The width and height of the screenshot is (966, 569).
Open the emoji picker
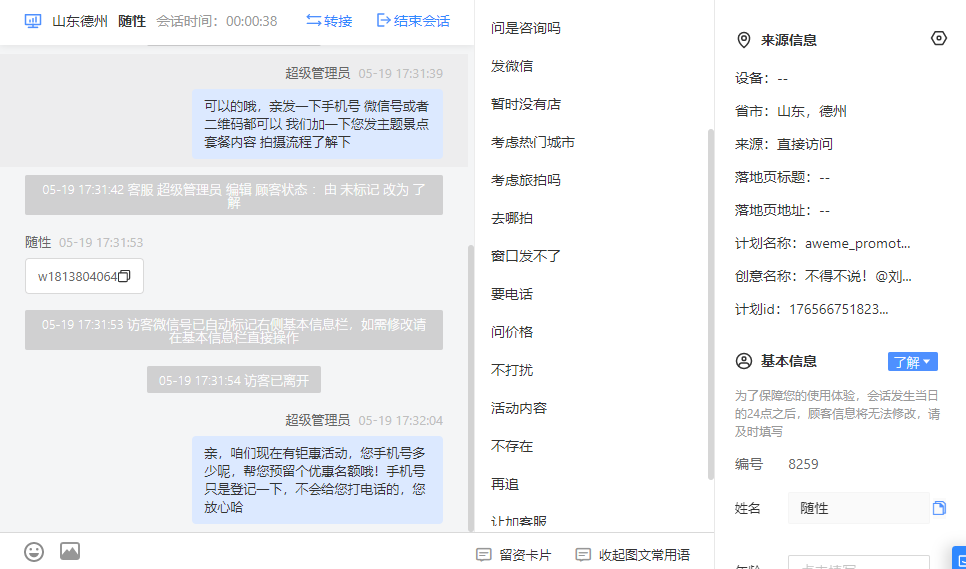[34, 552]
